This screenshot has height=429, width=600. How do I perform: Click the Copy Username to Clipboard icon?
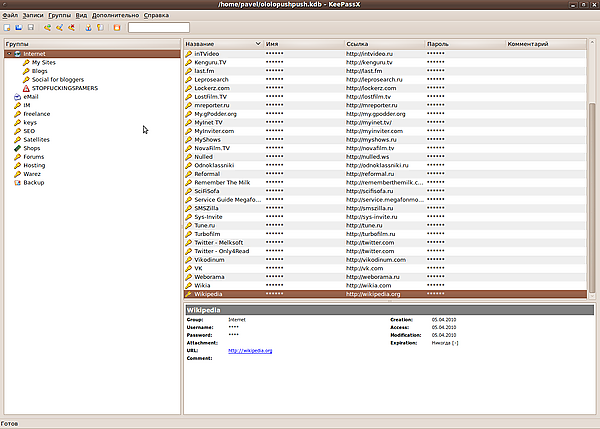[87, 28]
